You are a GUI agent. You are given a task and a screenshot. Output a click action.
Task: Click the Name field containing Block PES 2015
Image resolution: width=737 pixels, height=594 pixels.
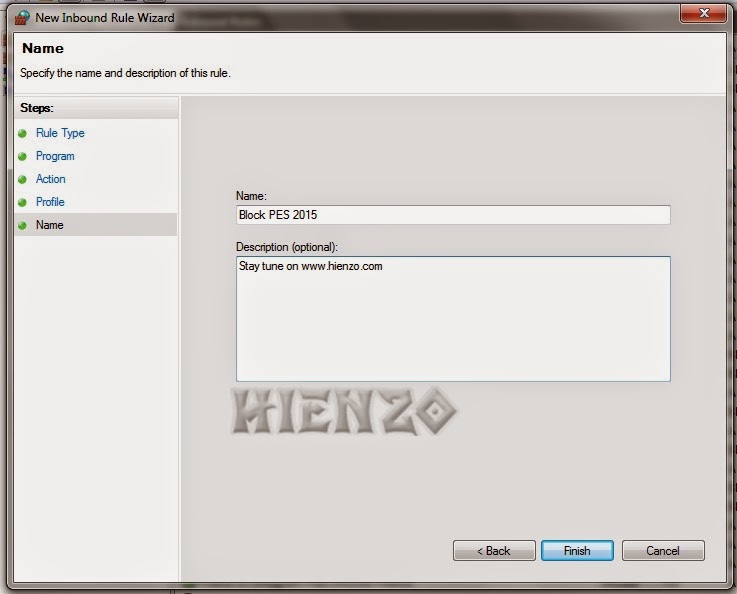point(452,215)
